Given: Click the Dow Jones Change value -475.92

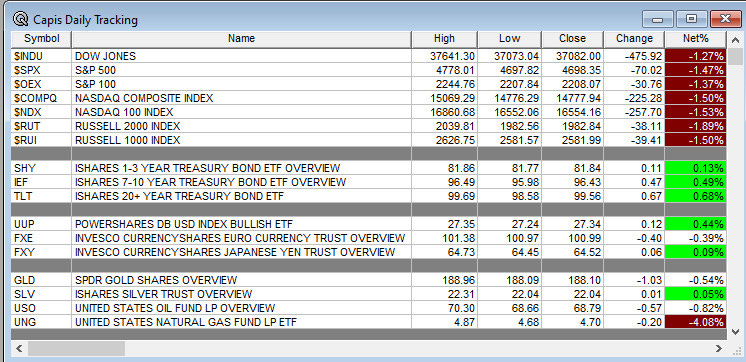Looking at the screenshot, I should [x=634, y=56].
